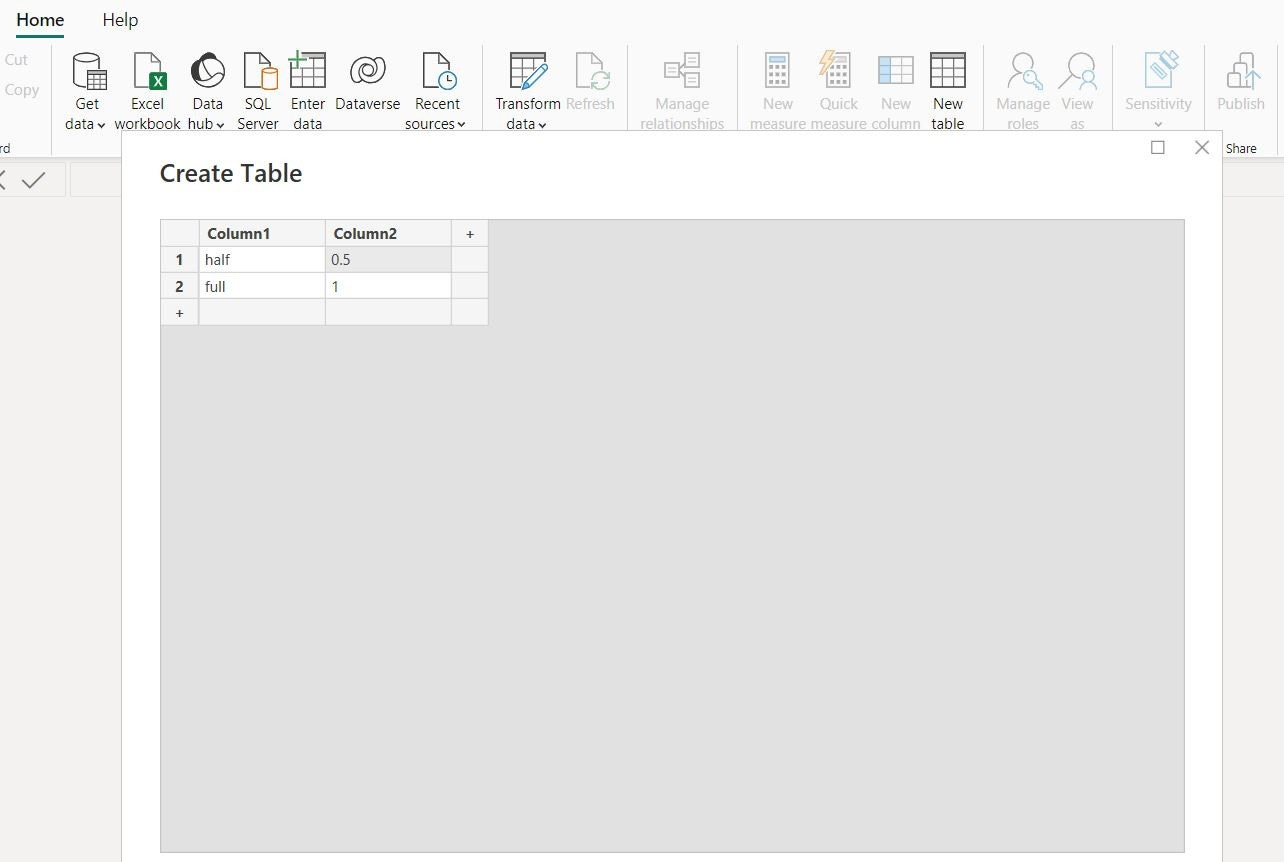Select Enter data on the ribbon

click(x=307, y=90)
